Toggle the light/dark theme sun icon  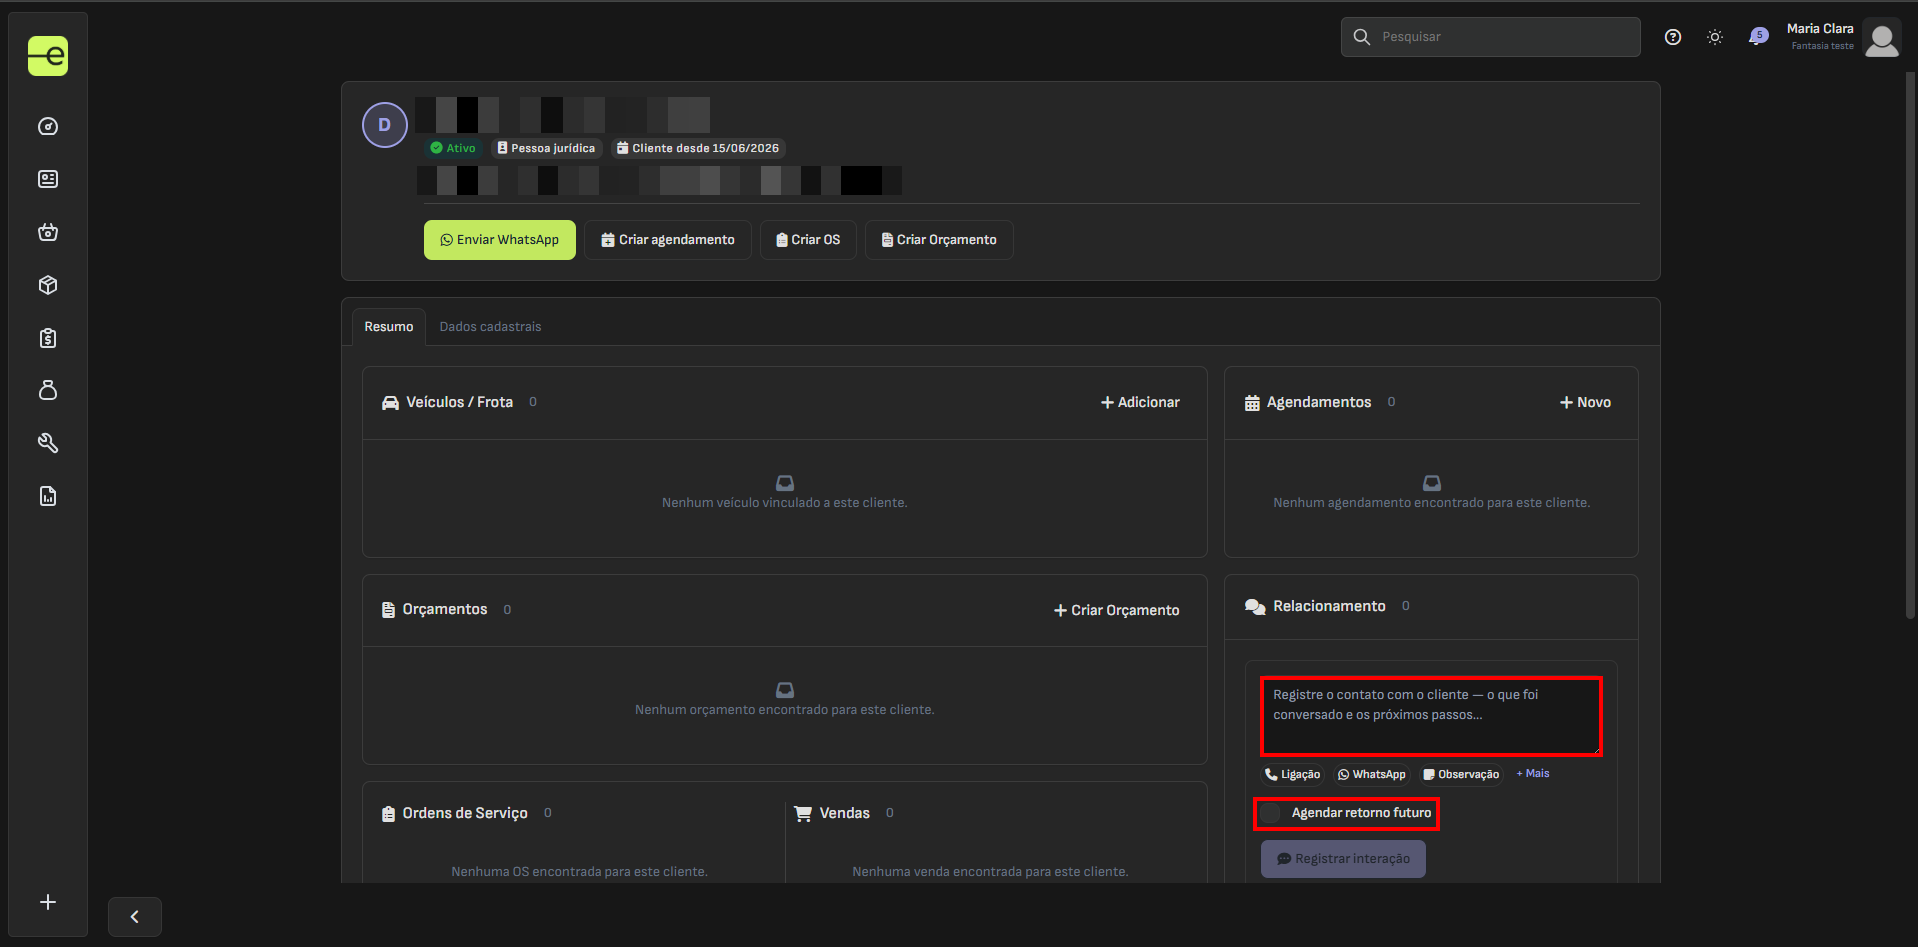coord(1715,37)
